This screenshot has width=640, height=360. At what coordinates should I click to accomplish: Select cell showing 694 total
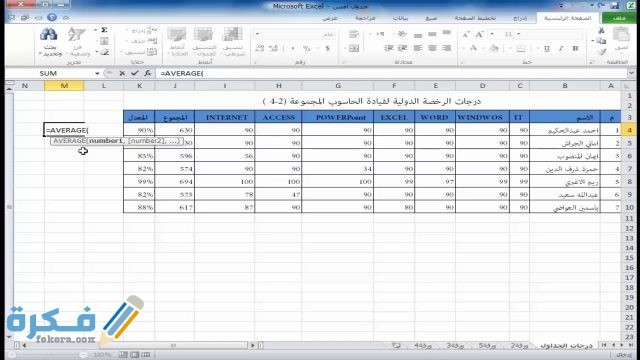[x=175, y=182]
